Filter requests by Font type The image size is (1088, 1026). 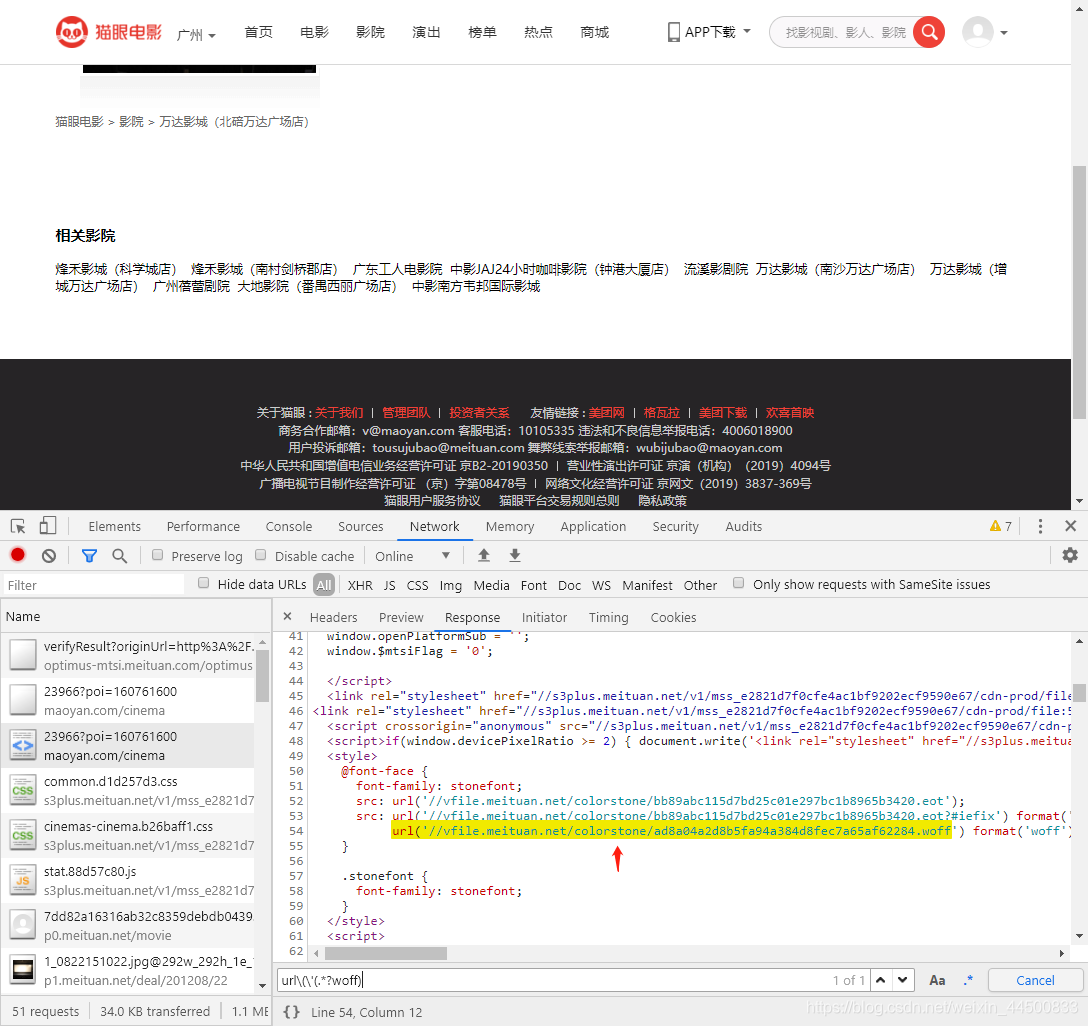(x=534, y=585)
